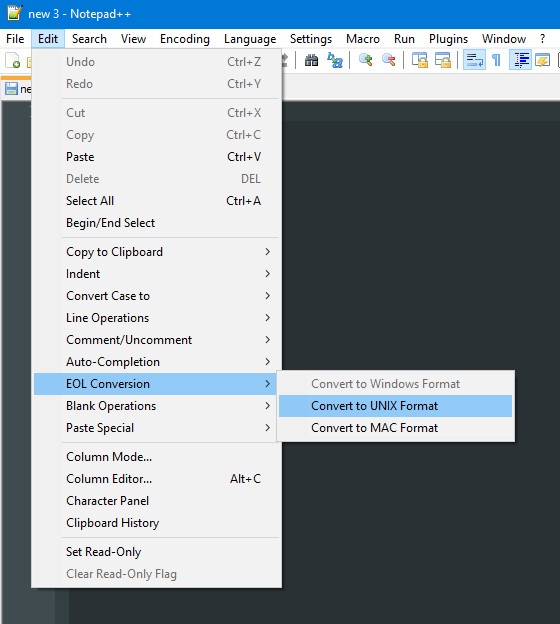Click the Zoom In magnifier icon
Viewport: 560px width, 624px height.
click(x=365, y=60)
